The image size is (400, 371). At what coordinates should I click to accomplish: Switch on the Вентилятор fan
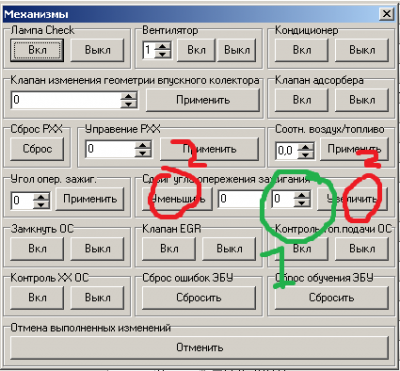coord(196,50)
